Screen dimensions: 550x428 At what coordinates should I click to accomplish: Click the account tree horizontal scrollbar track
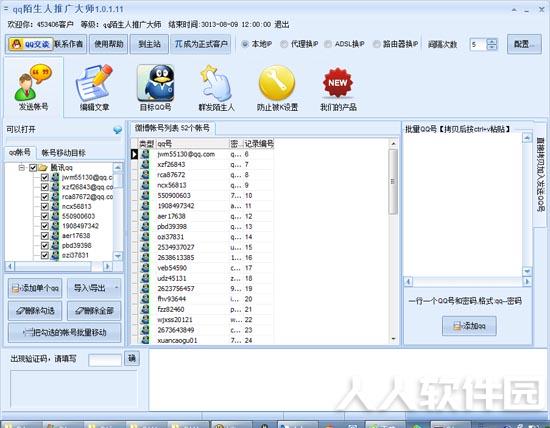click(59, 267)
